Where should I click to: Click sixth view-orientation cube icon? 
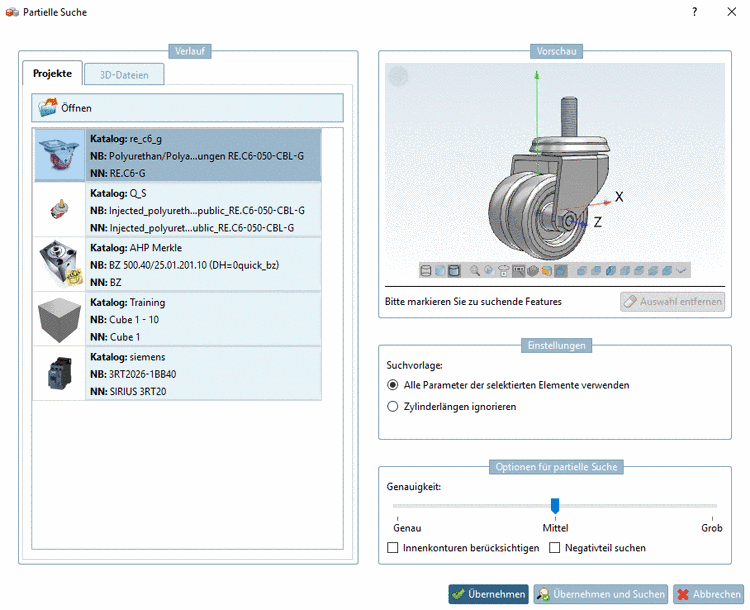[653, 271]
